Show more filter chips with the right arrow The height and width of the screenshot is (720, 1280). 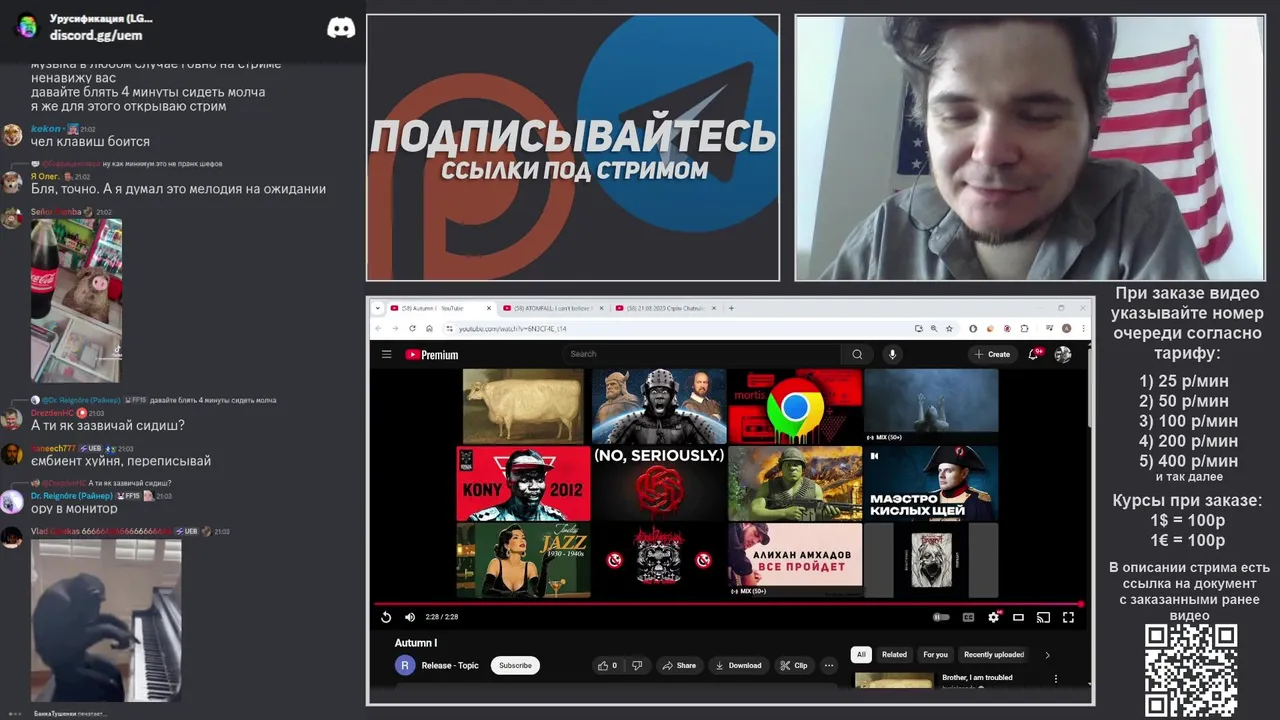click(1047, 655)
